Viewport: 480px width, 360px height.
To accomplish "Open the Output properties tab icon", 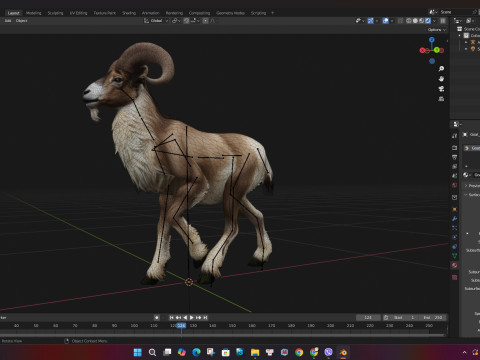I will [x=455, y=157].
